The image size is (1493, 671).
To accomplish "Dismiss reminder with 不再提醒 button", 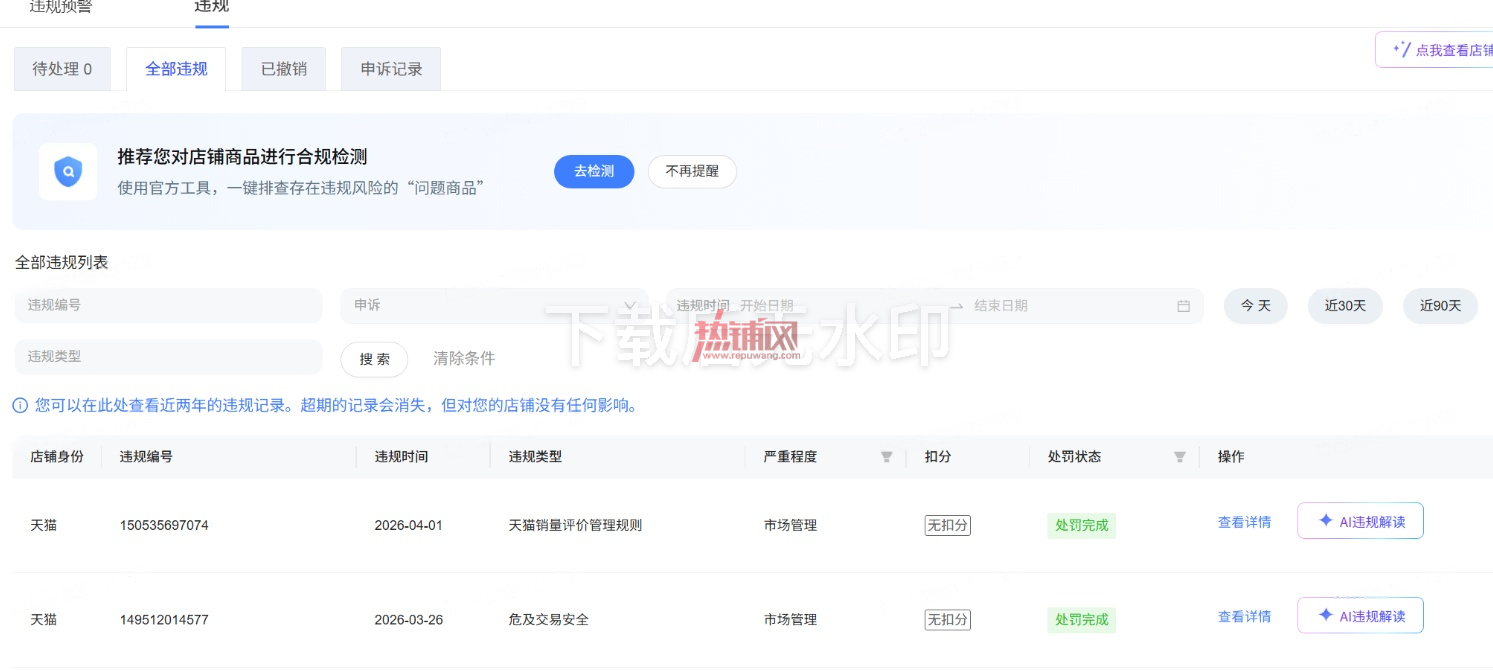I will [x=692, y=171].
